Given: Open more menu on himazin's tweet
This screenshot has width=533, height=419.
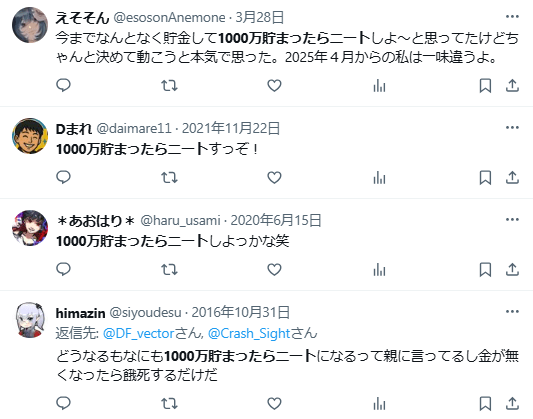Looking at the screenshot, I should point(512,311).
